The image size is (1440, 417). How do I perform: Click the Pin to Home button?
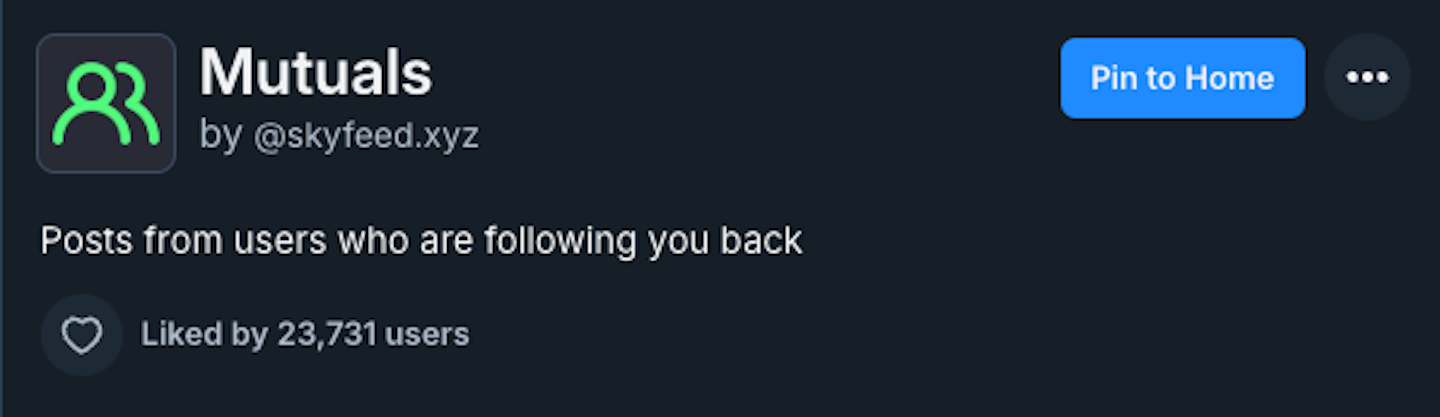1182,78
